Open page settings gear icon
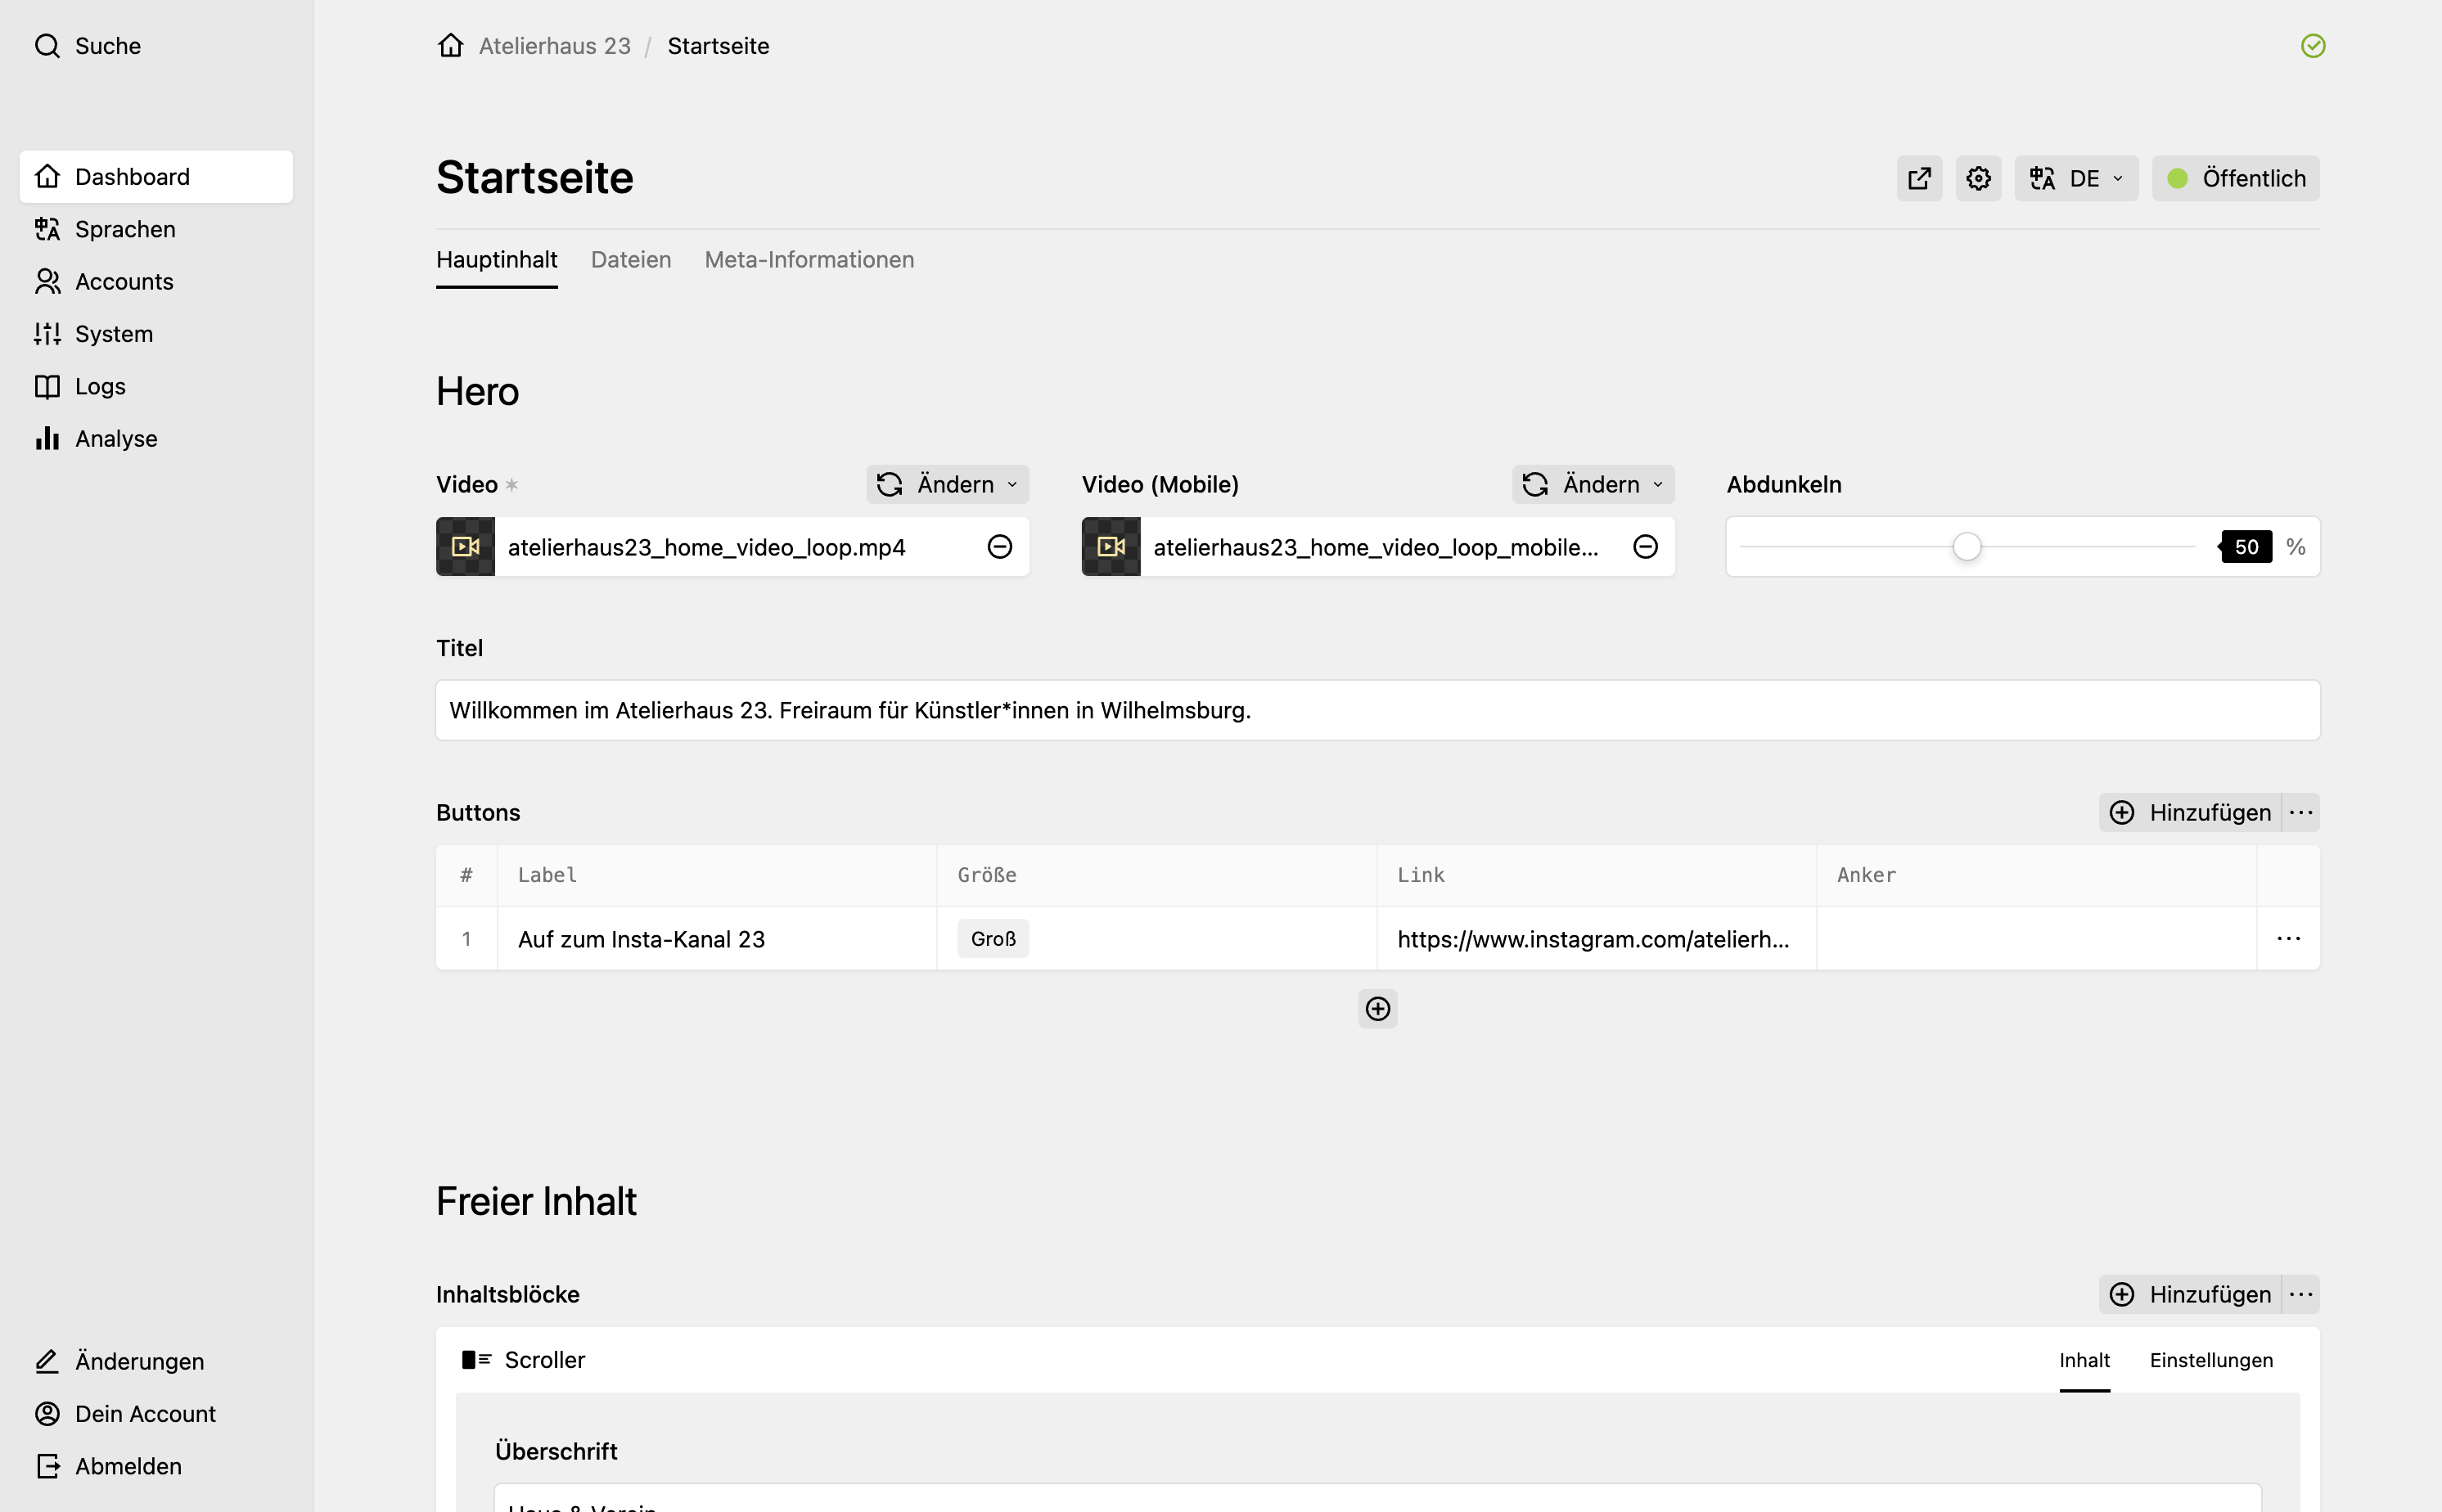This screenshot has width=2442, height=1512. [1978, 178]
